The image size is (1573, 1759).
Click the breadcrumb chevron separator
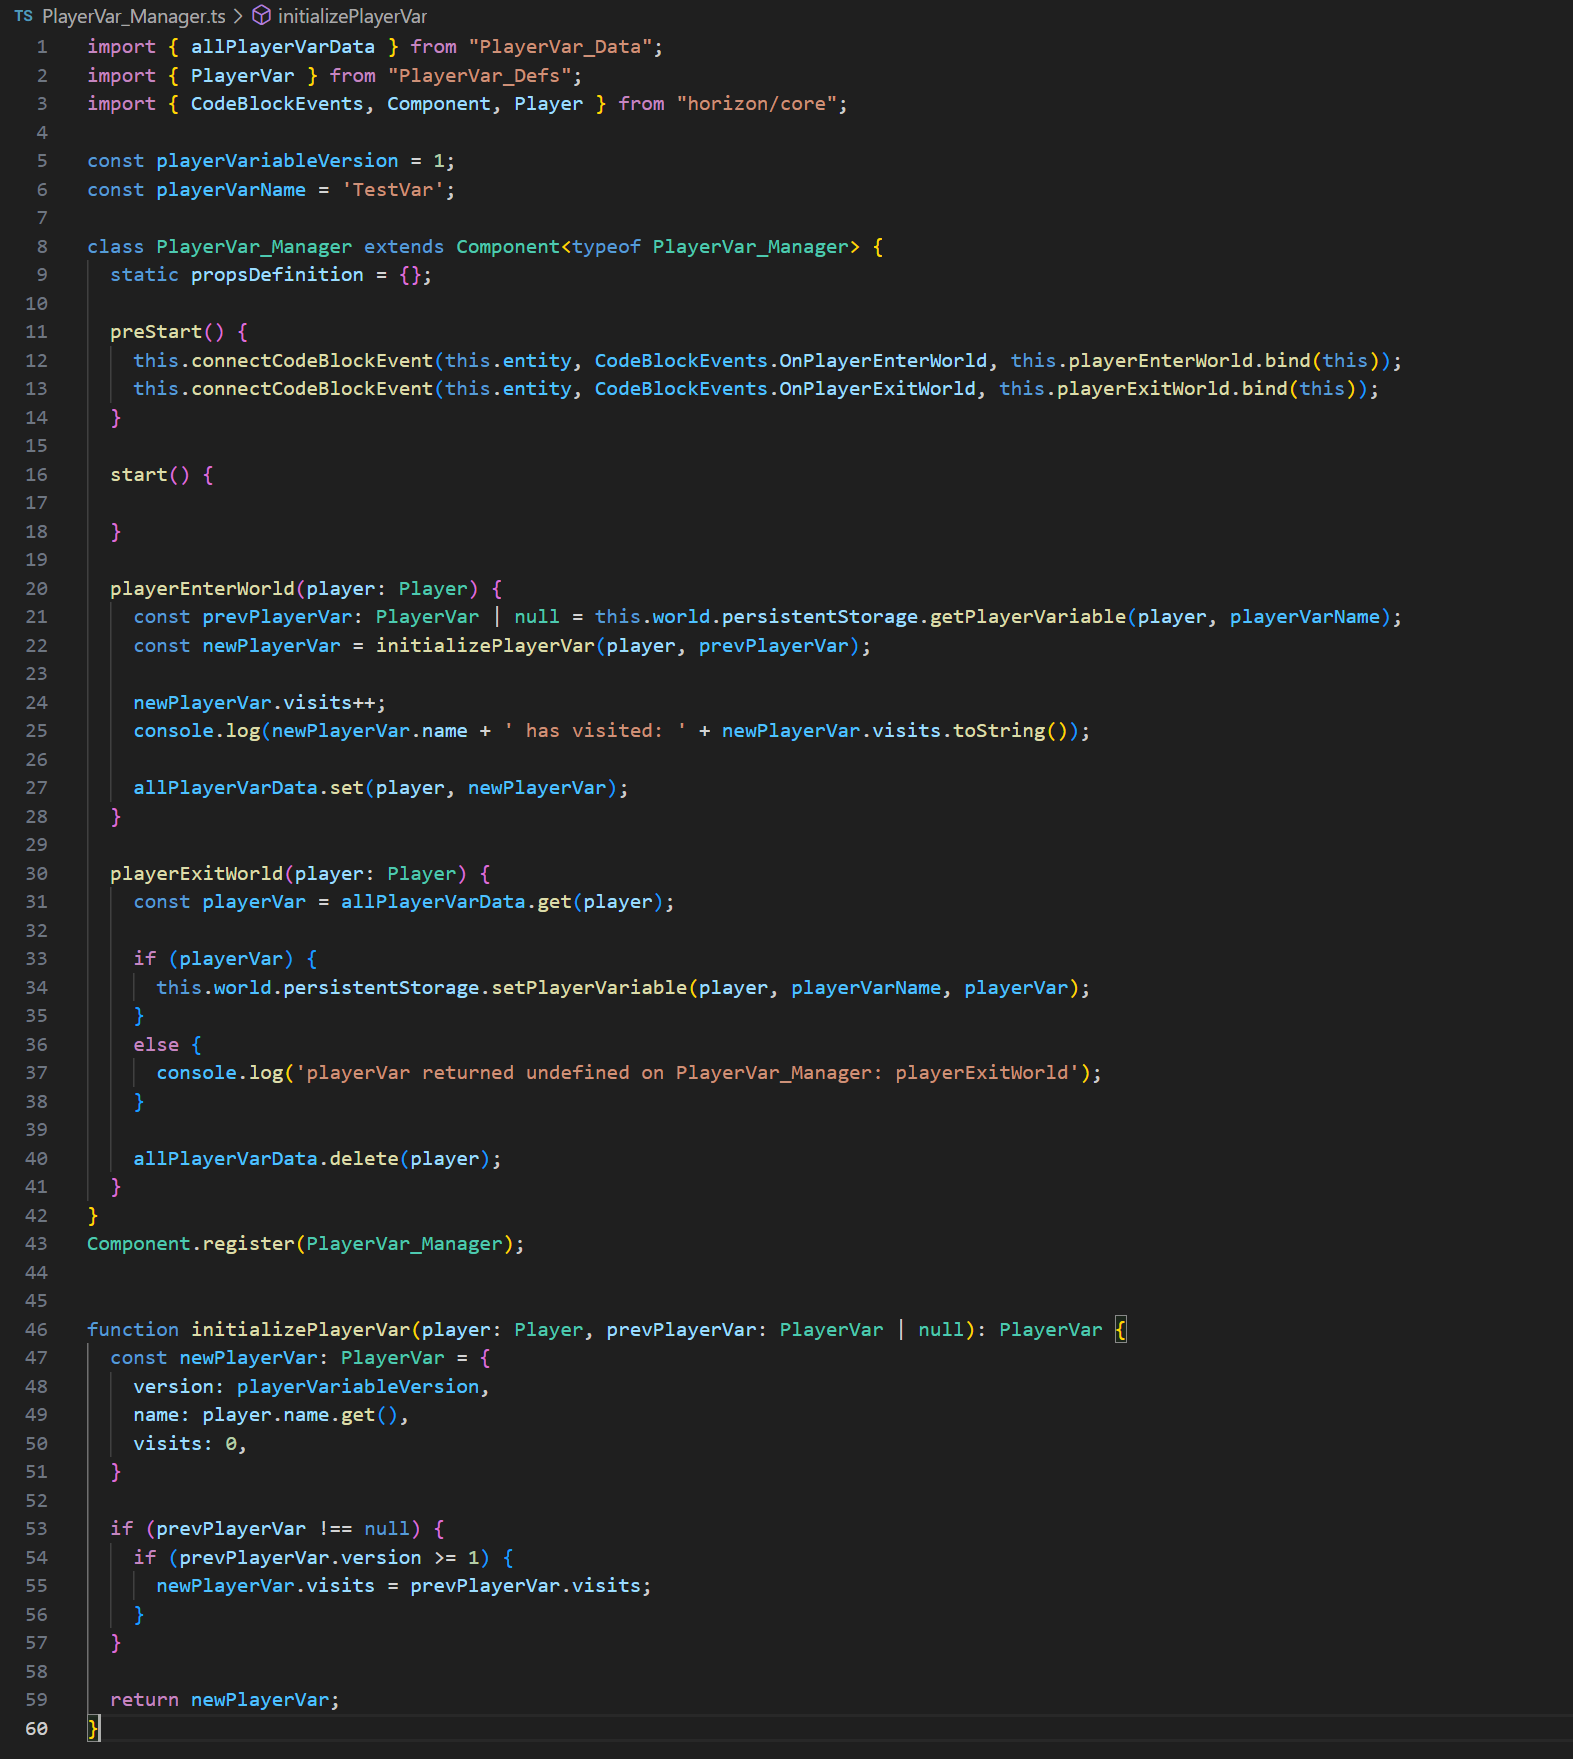[x=238, y=16]
